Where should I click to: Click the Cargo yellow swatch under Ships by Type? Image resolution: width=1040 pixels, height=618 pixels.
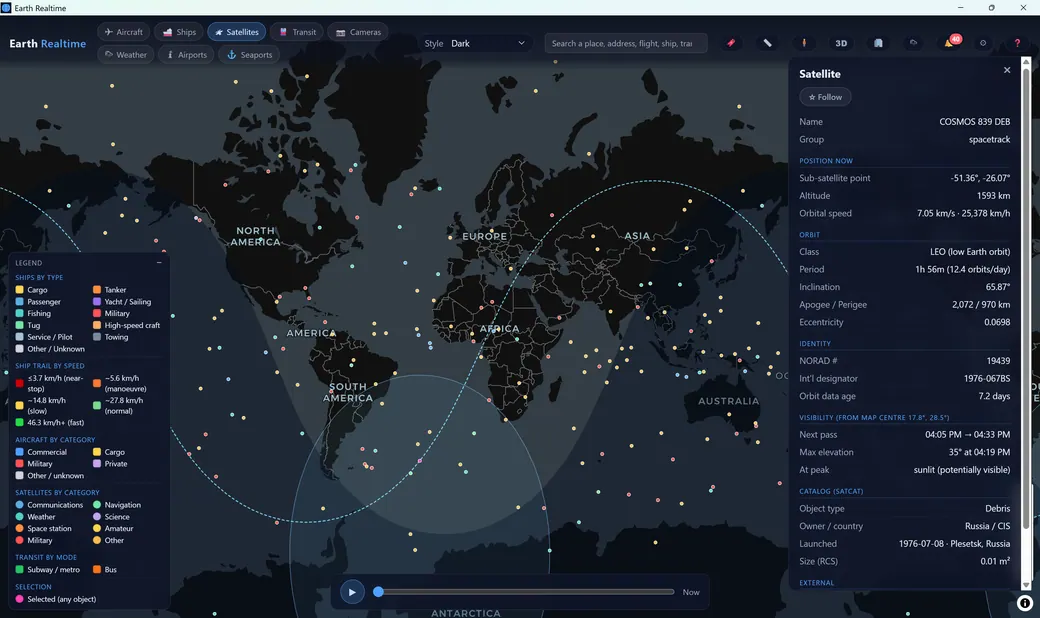click(20, 290)
